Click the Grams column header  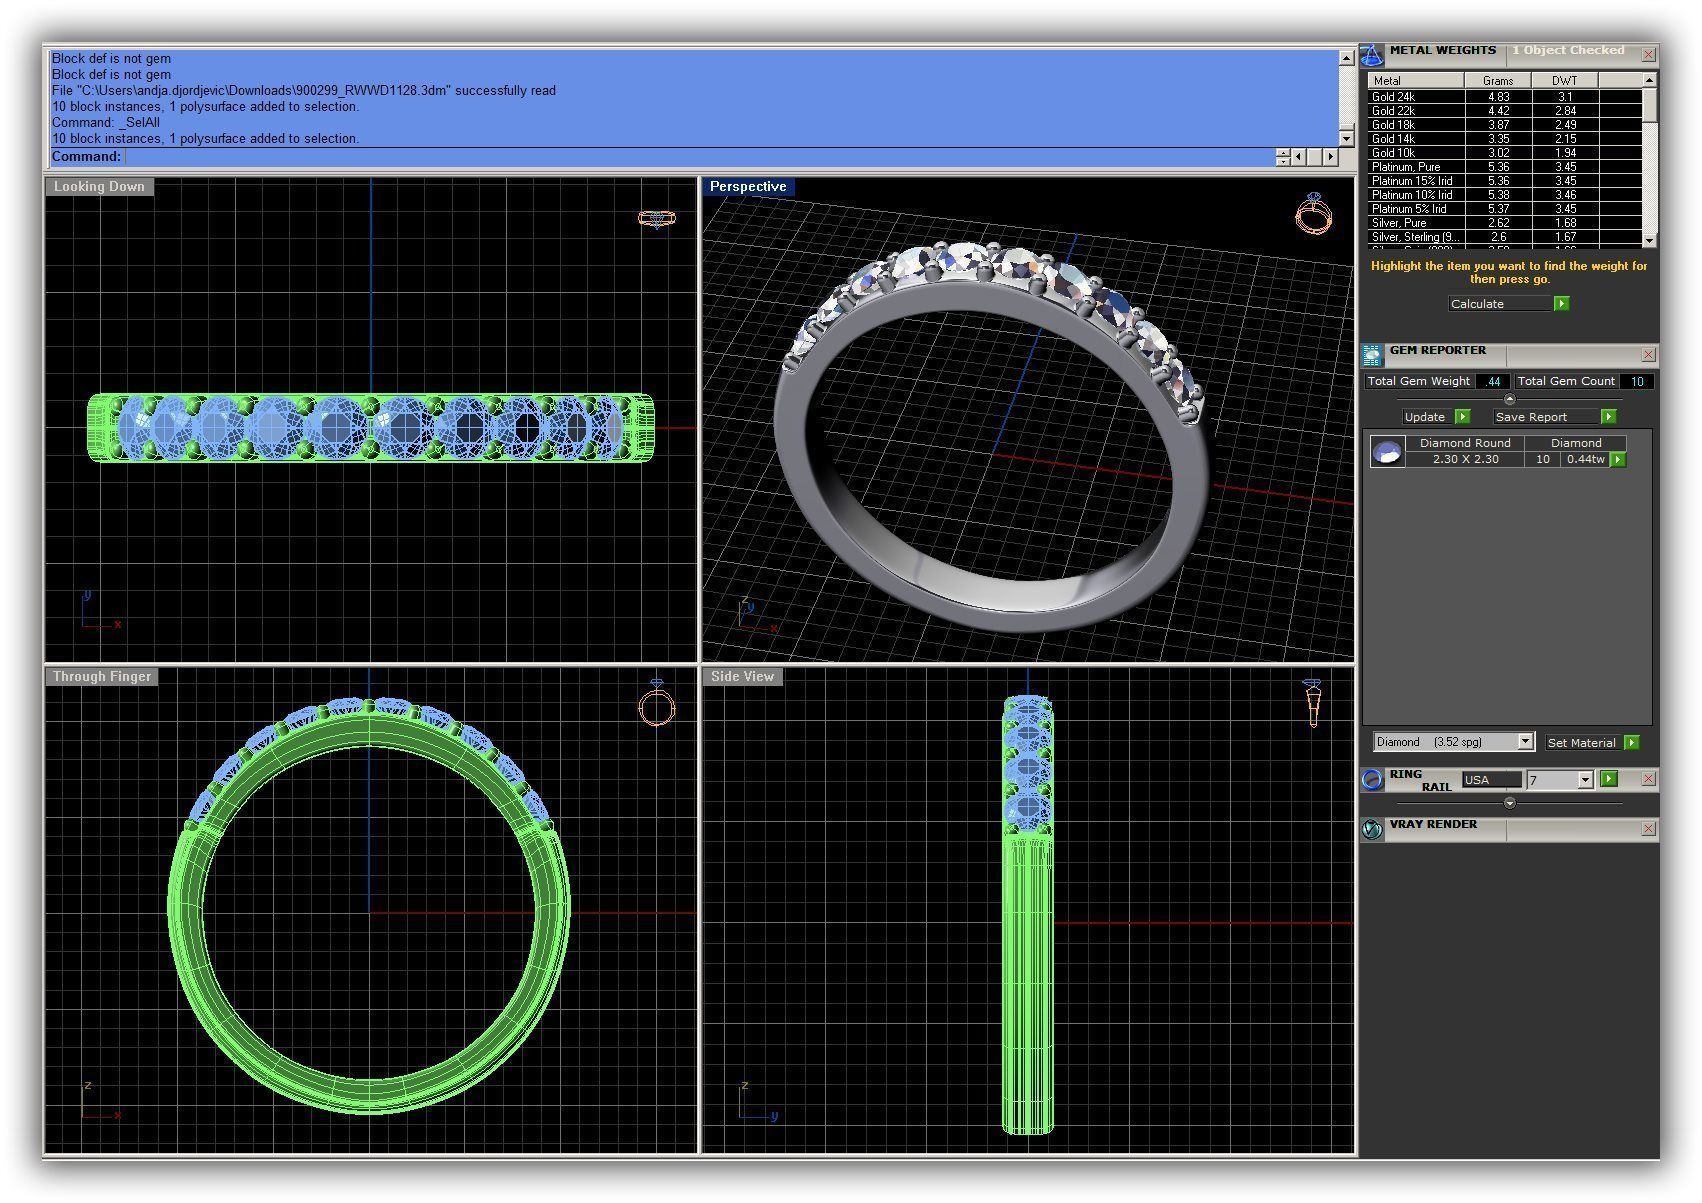(1498, 80)
